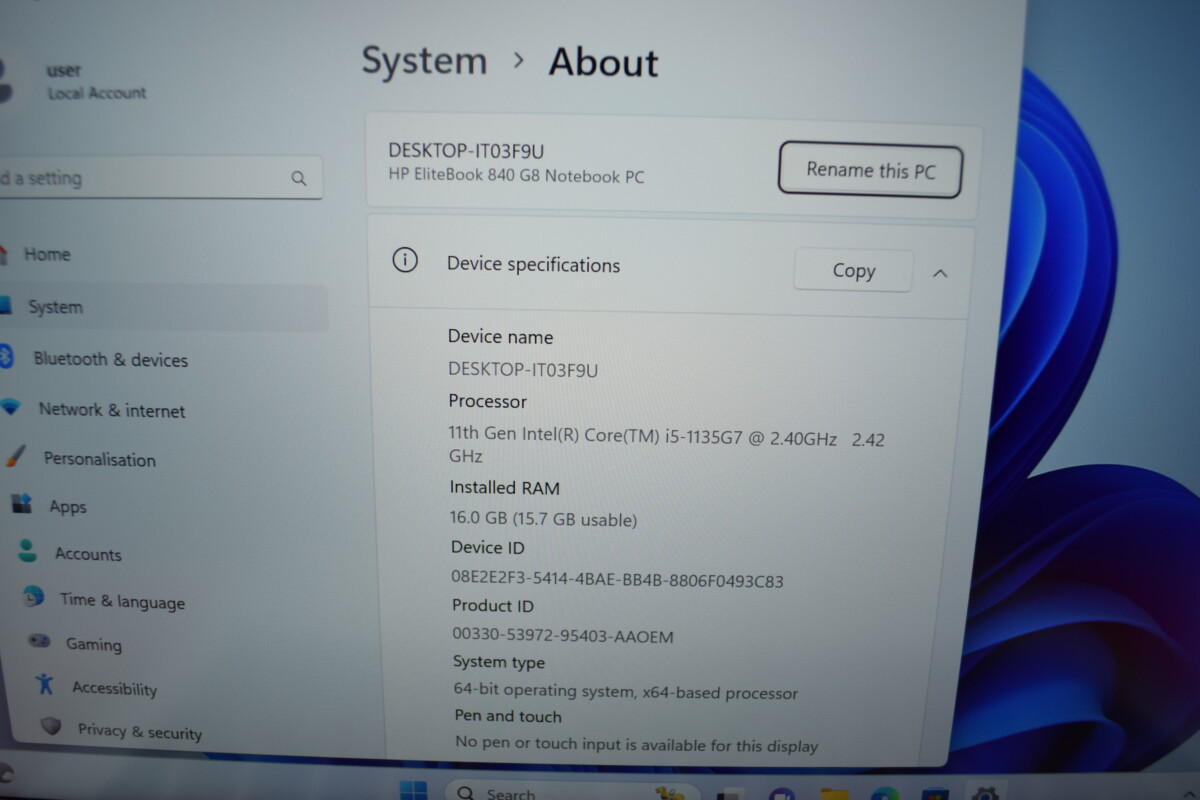Click the Pen and touch label
This screenshot has height=800, width=1200.
[508, 716]
